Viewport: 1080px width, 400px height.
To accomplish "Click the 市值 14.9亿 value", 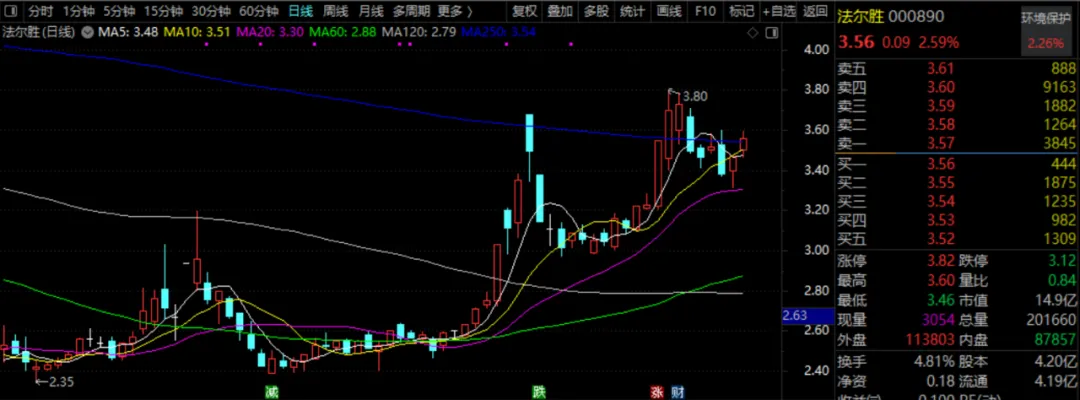I will (x=1056, y=300).
